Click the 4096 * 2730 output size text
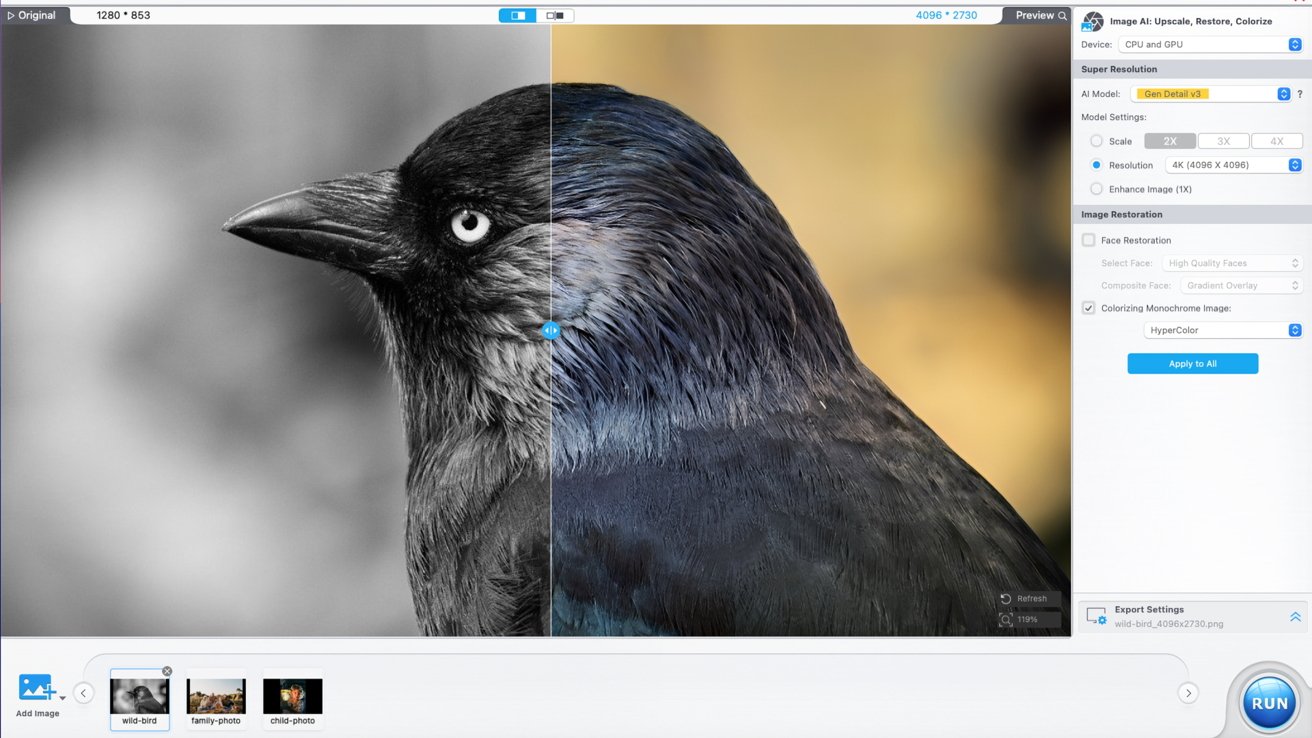The height and width of the screenshot is (738, 1312). point(946,15)
